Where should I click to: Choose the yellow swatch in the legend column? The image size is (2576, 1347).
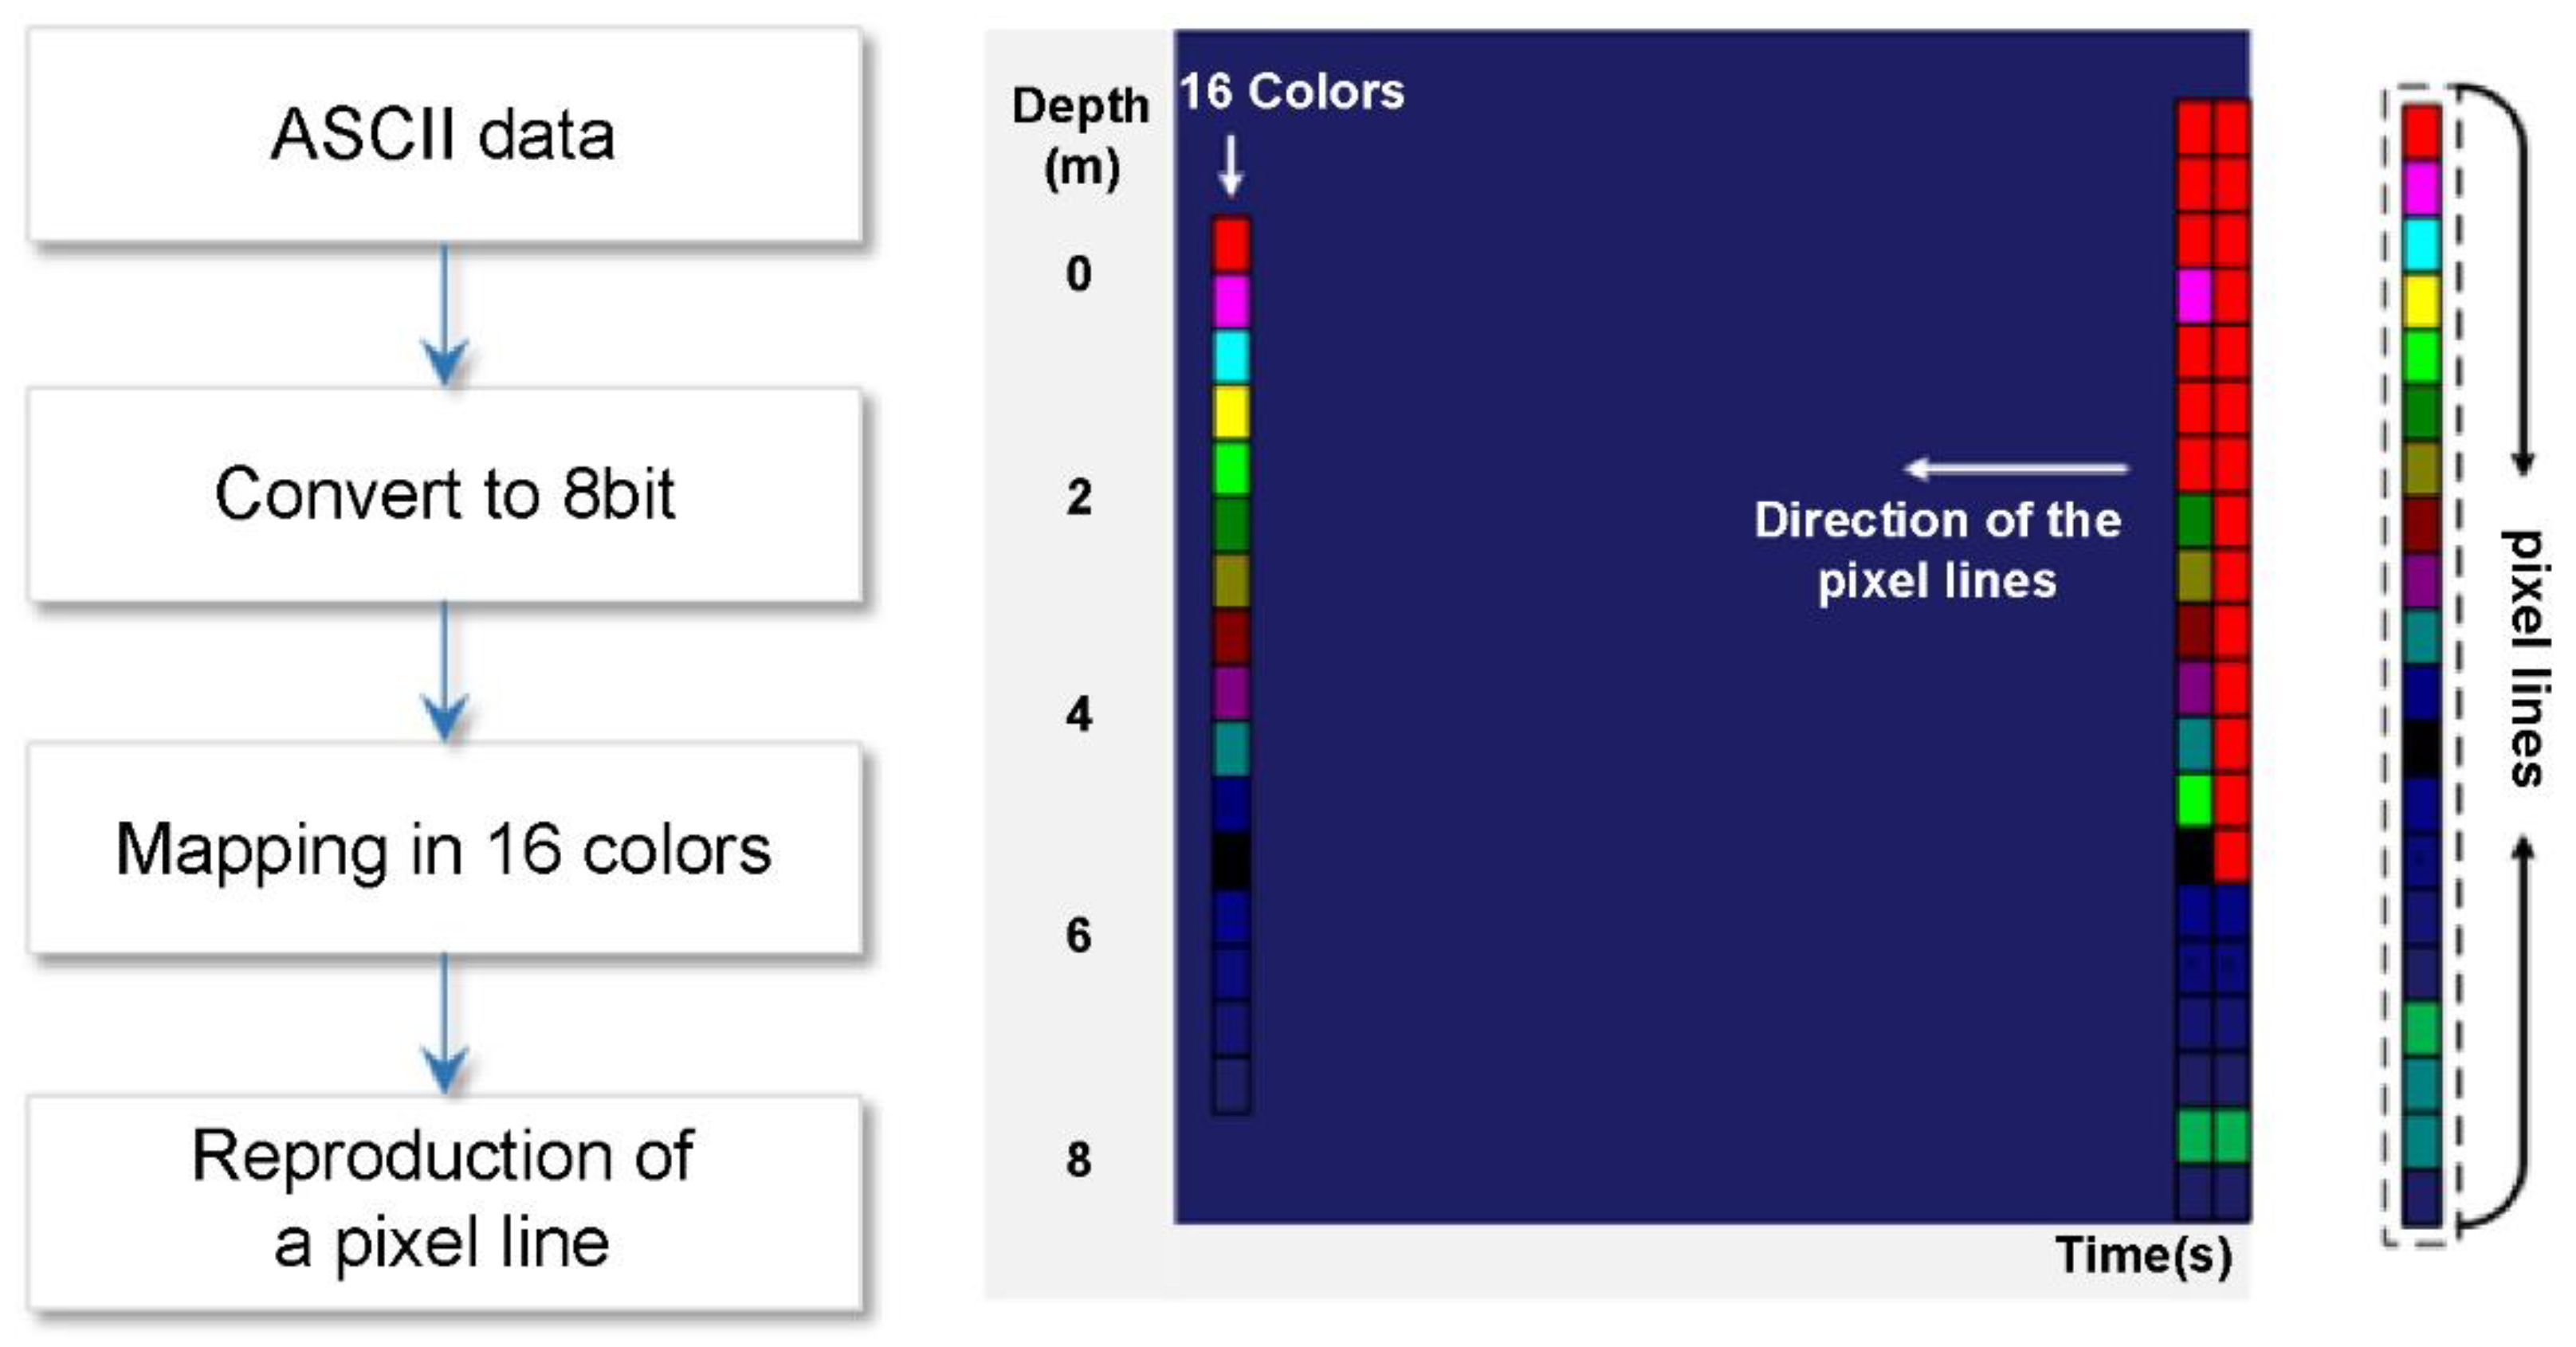click(1231, 412)
